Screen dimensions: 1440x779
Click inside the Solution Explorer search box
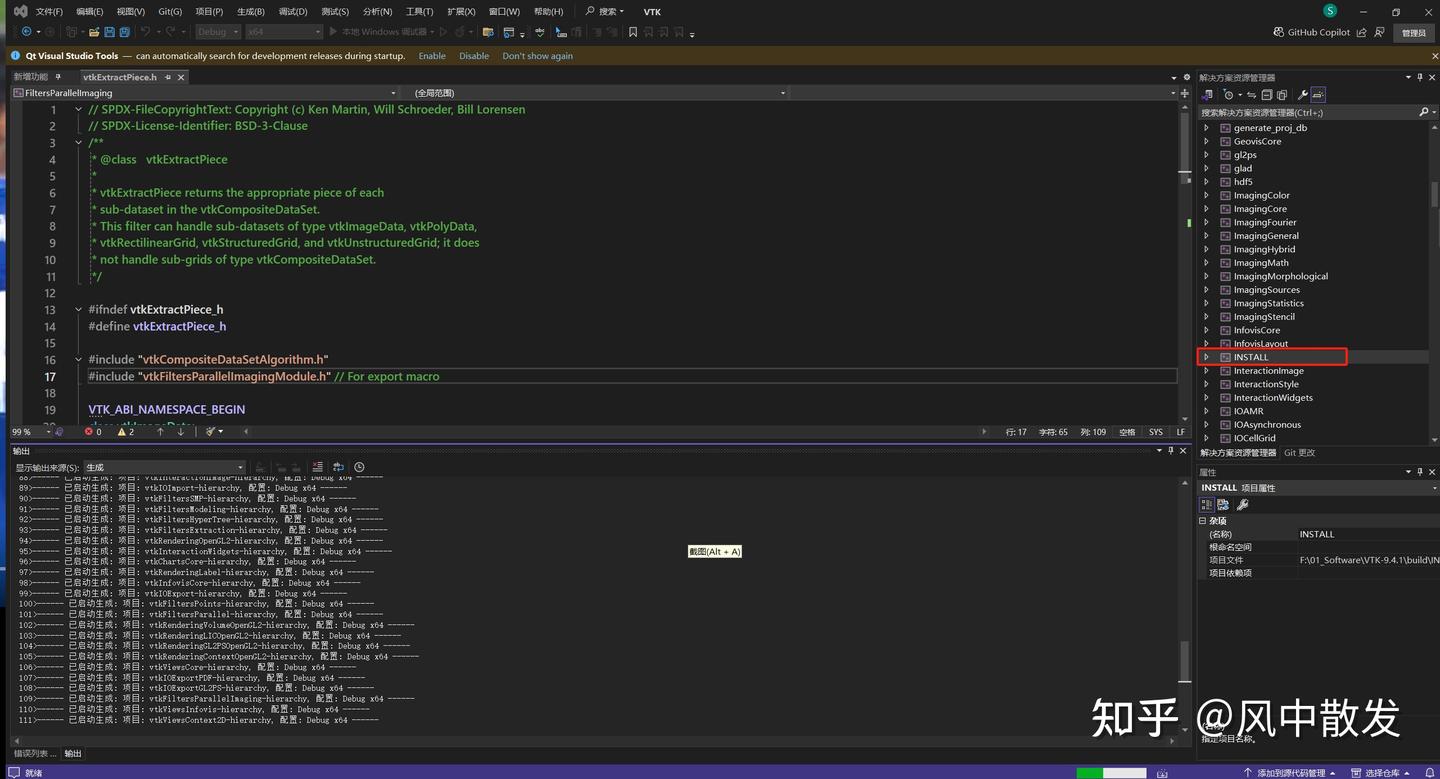click(1300, 112)
